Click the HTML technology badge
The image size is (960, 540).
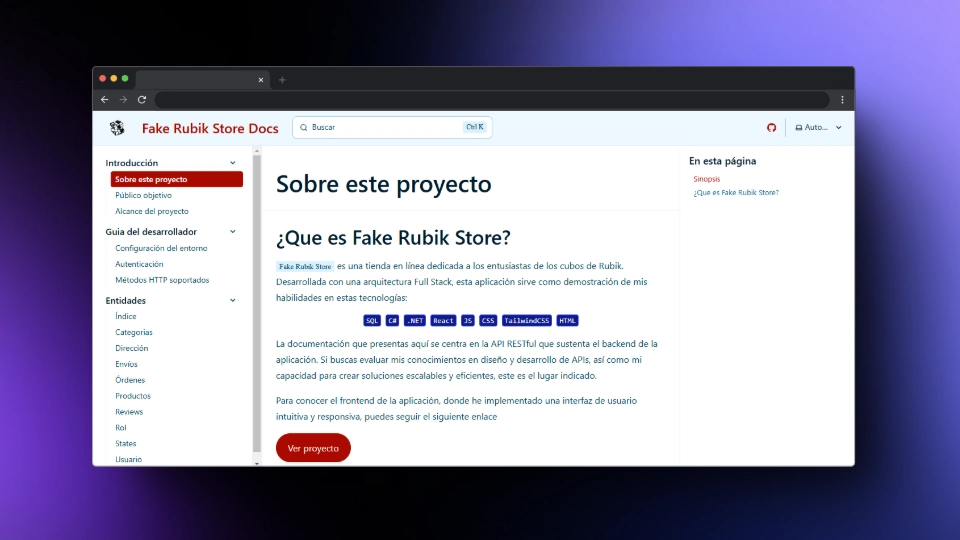tap(568, 320)
